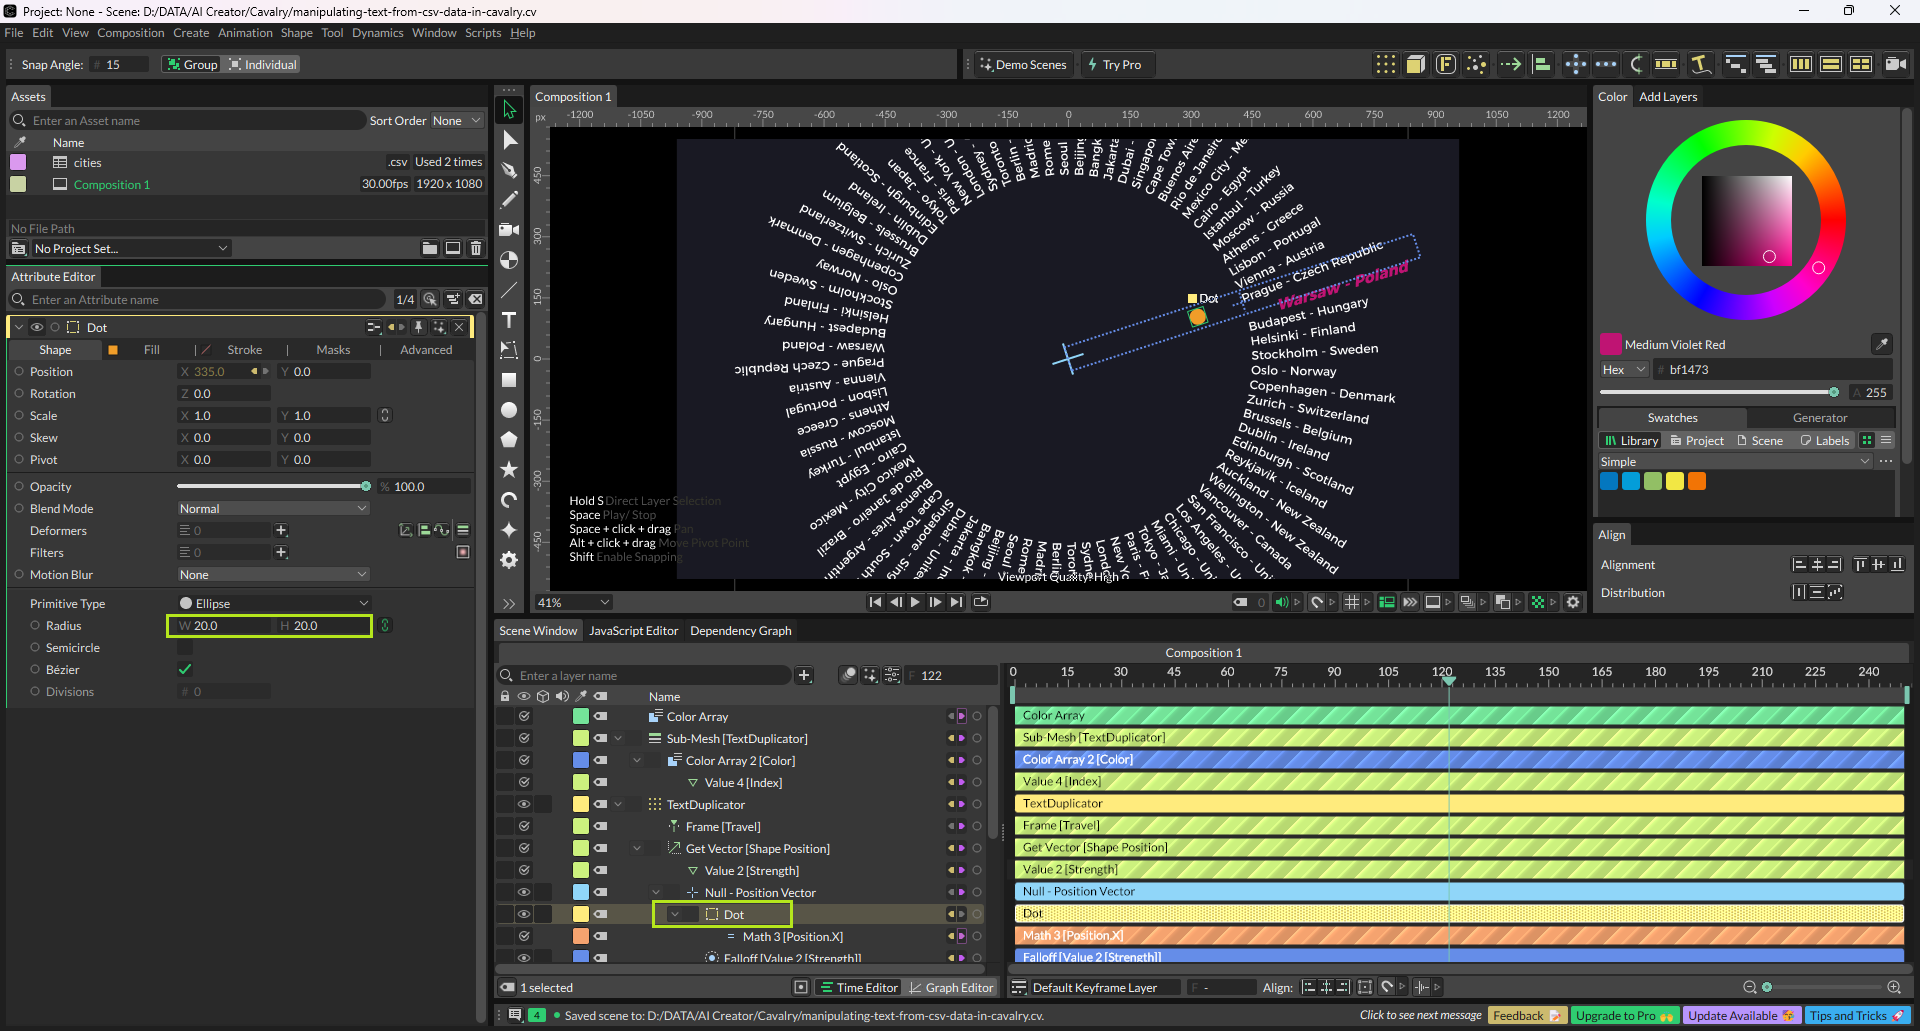
Task: Choose the Star shape tool
Action: 509,470
